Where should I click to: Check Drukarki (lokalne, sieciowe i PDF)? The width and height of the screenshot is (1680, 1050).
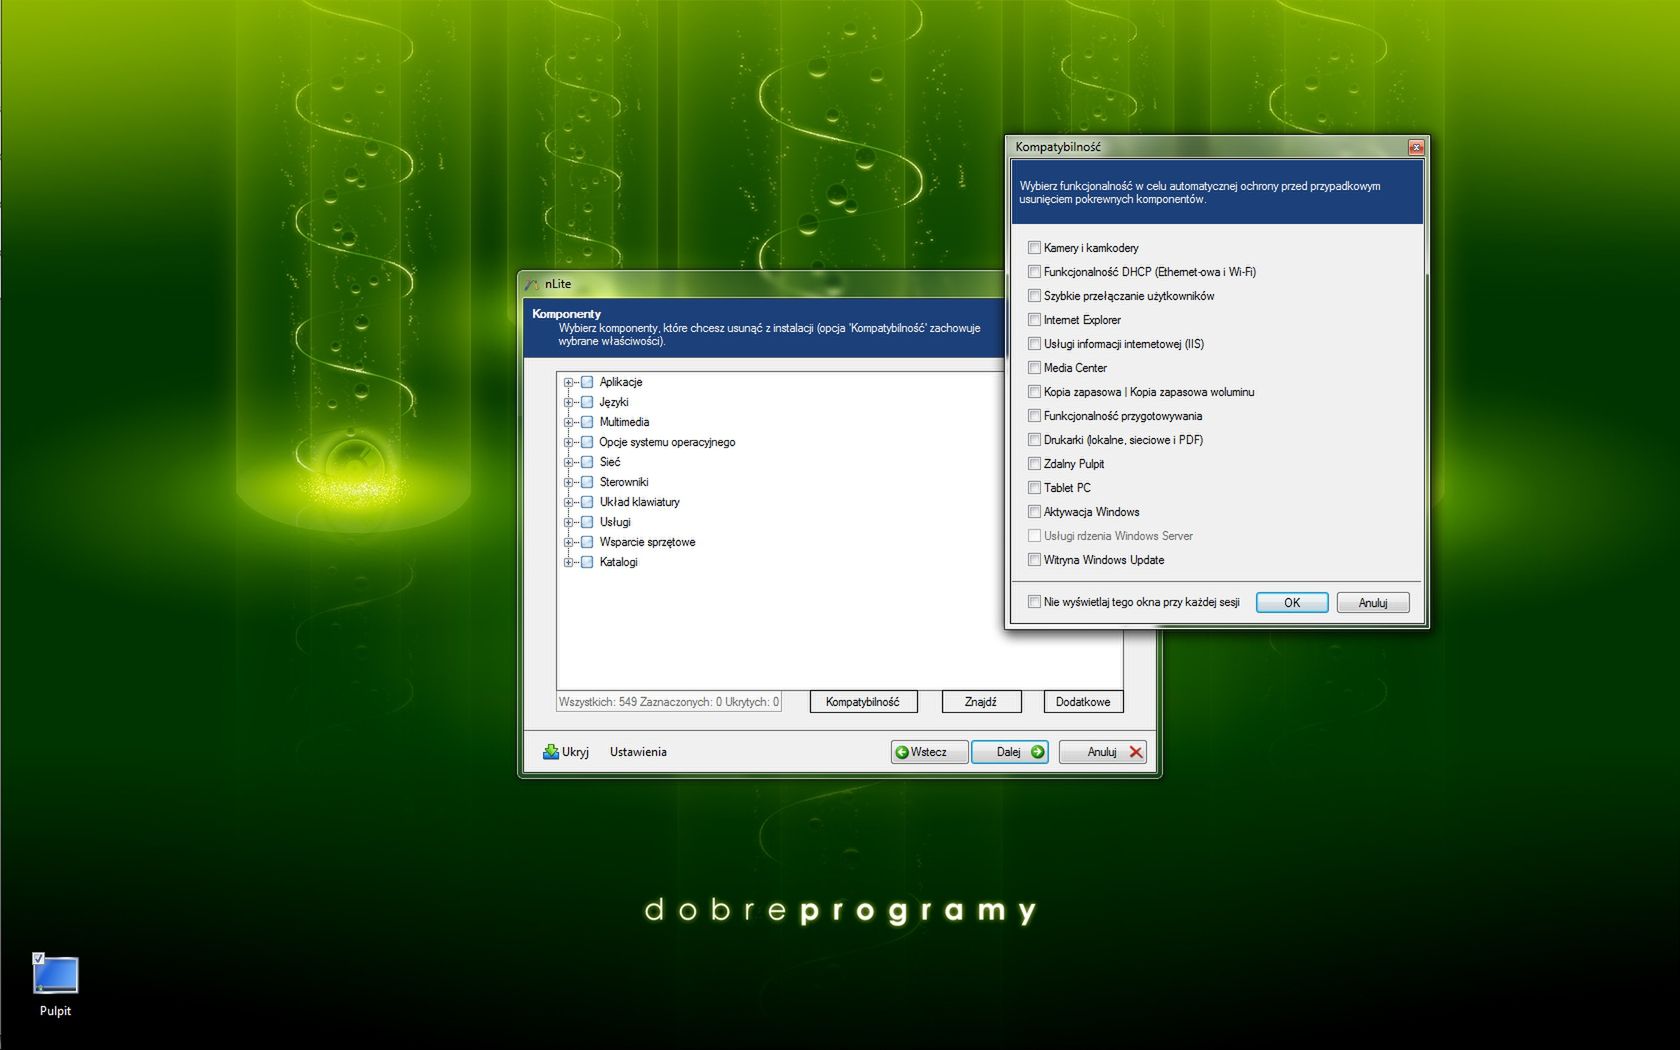(x=1034, y=439)
